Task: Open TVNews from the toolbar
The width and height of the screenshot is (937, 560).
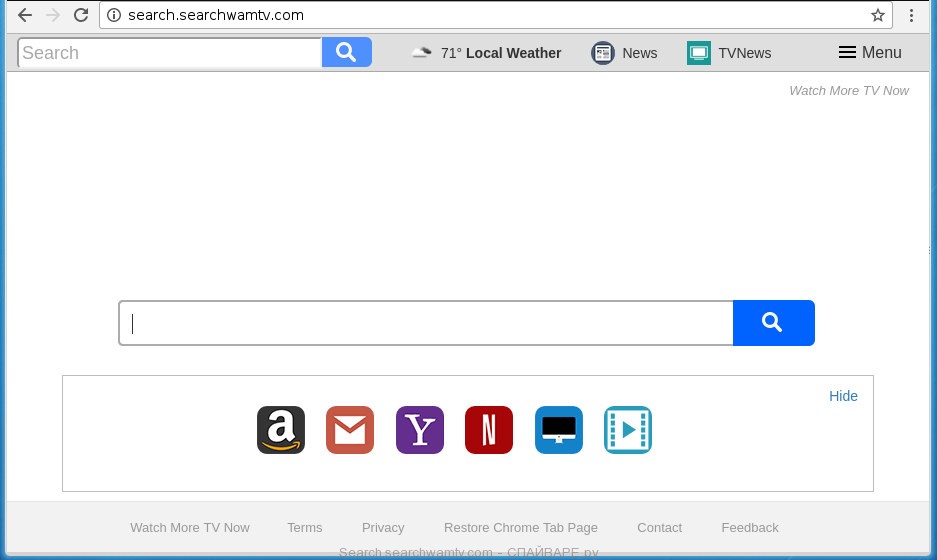Action: [x=729, y=53]
